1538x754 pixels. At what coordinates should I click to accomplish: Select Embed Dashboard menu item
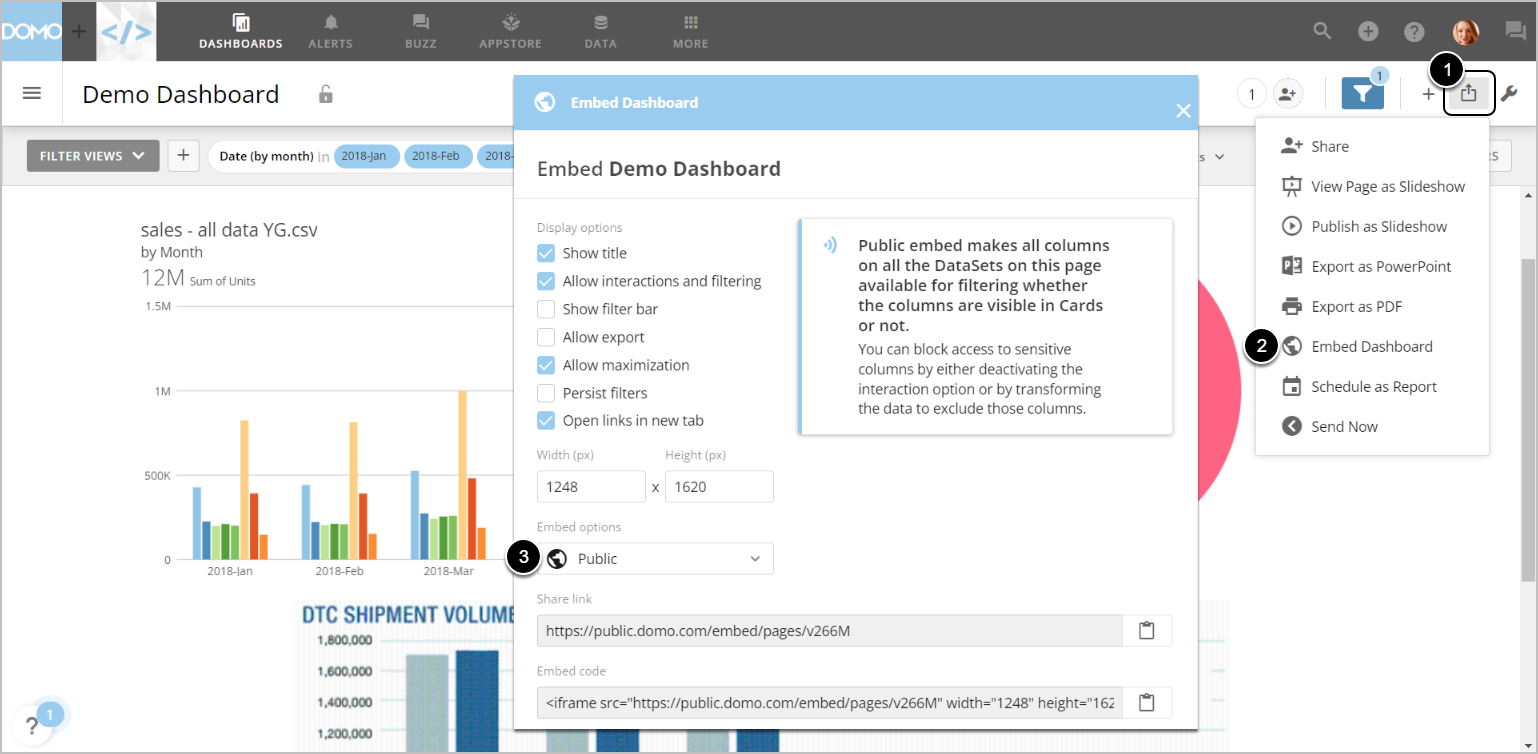click(x=1372, y=346)
